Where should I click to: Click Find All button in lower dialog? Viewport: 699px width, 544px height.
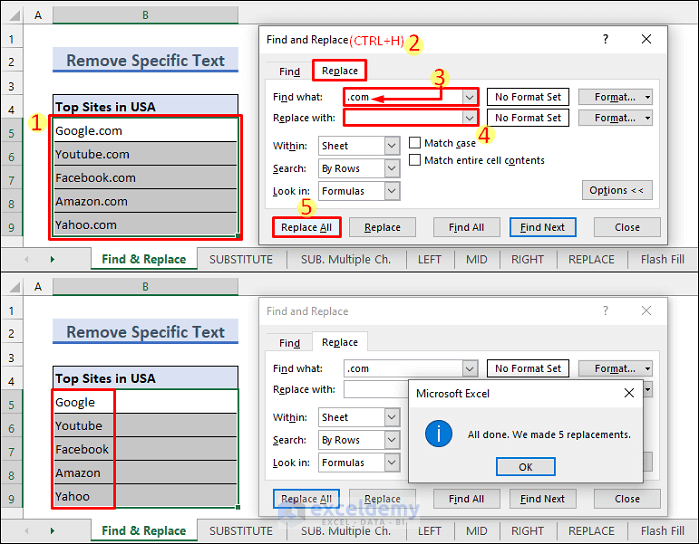(466, 499)
